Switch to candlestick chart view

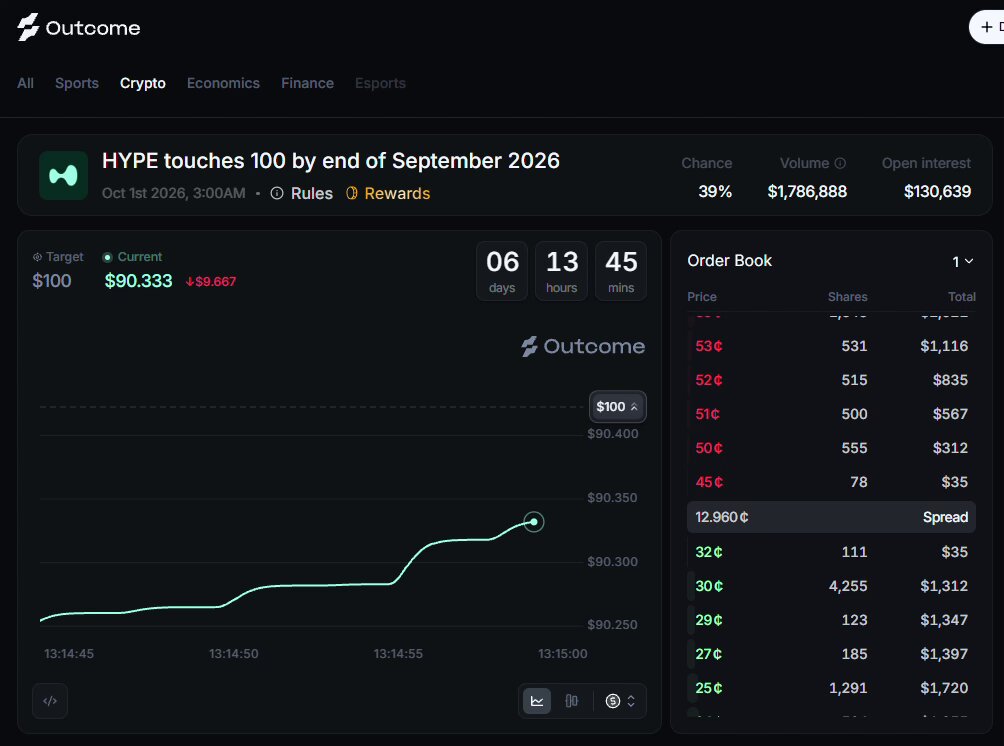click(x=572, y=701)
